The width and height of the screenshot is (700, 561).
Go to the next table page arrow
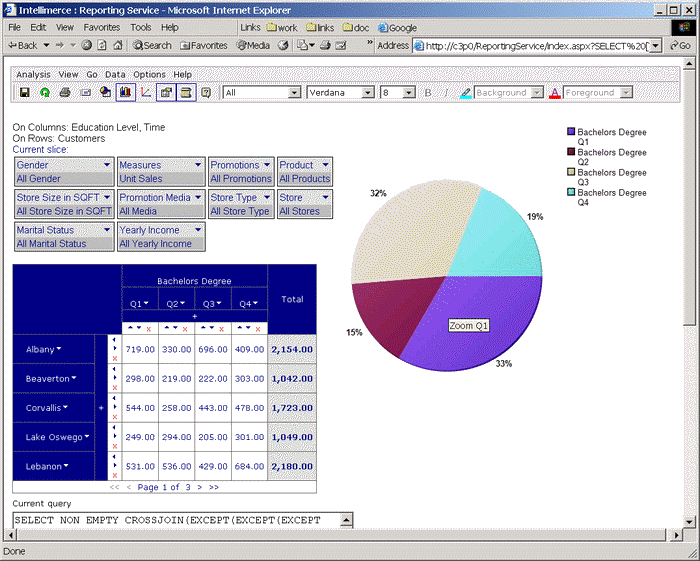click(200, 487)
